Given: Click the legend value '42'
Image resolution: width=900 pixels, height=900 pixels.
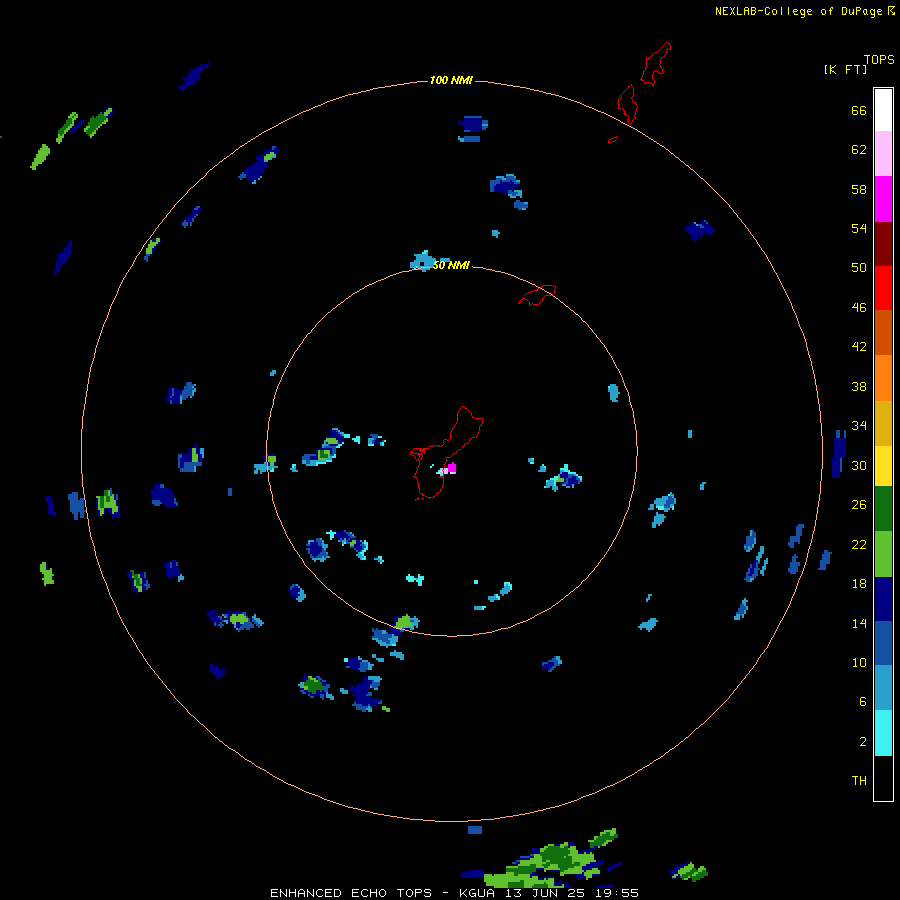Looking at the screenshot, I should pyautogui.click(x=859, y=347).
